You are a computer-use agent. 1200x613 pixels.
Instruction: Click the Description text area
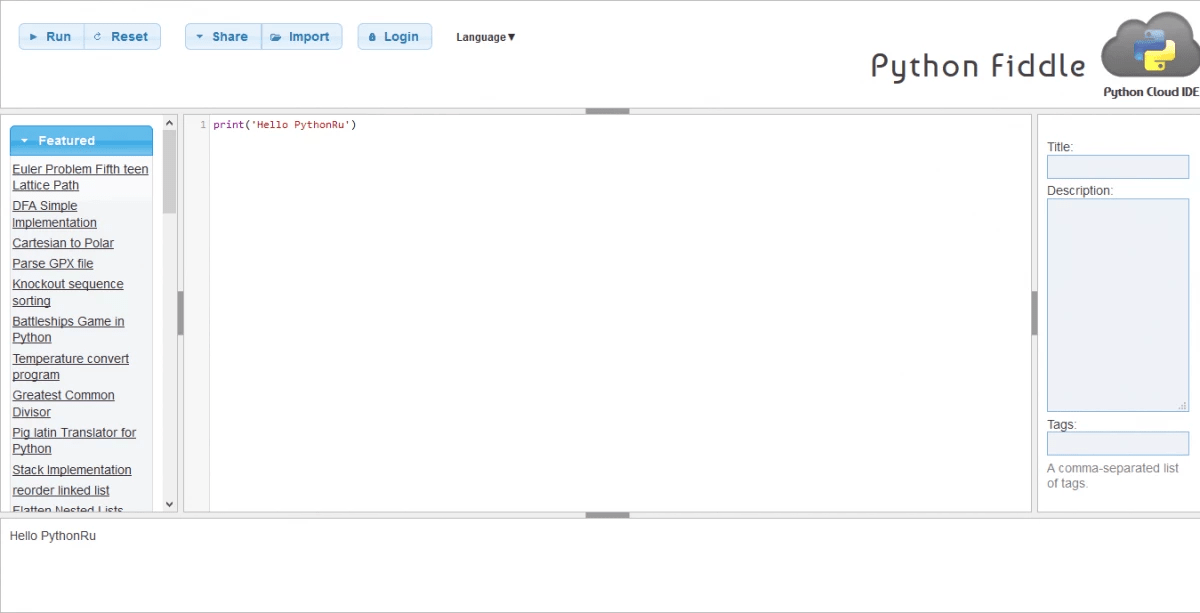(x=1118, y=305)
